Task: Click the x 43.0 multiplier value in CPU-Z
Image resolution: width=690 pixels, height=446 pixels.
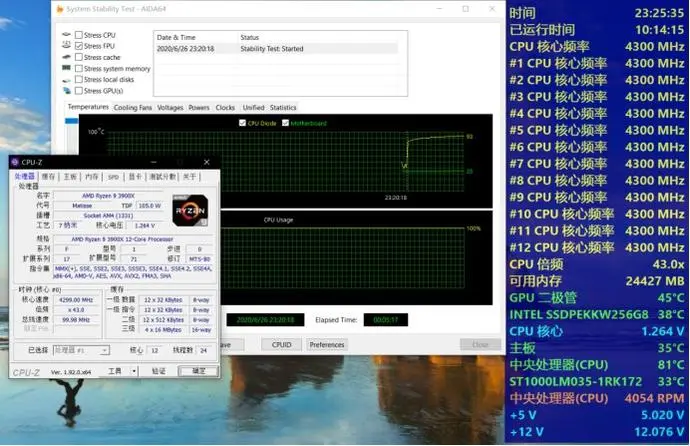Action: click(76, 310)
